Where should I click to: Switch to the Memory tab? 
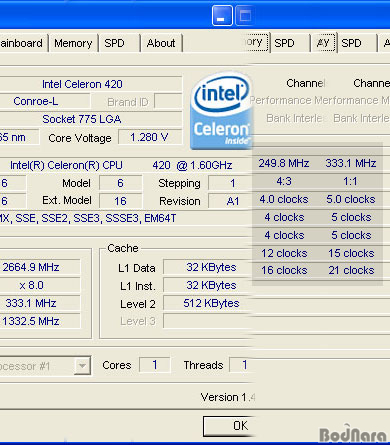(73, 43)
